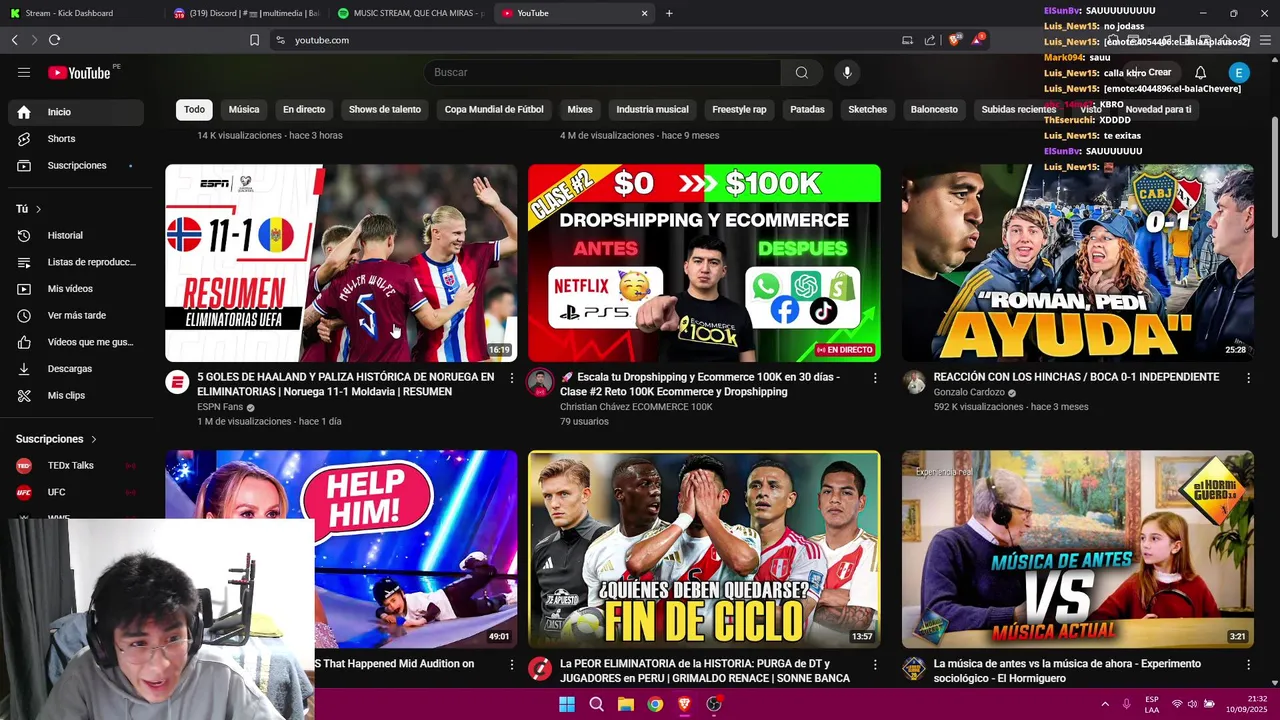Open the Dropshipping y Ecommerce live thumbnail

(704, 263)
